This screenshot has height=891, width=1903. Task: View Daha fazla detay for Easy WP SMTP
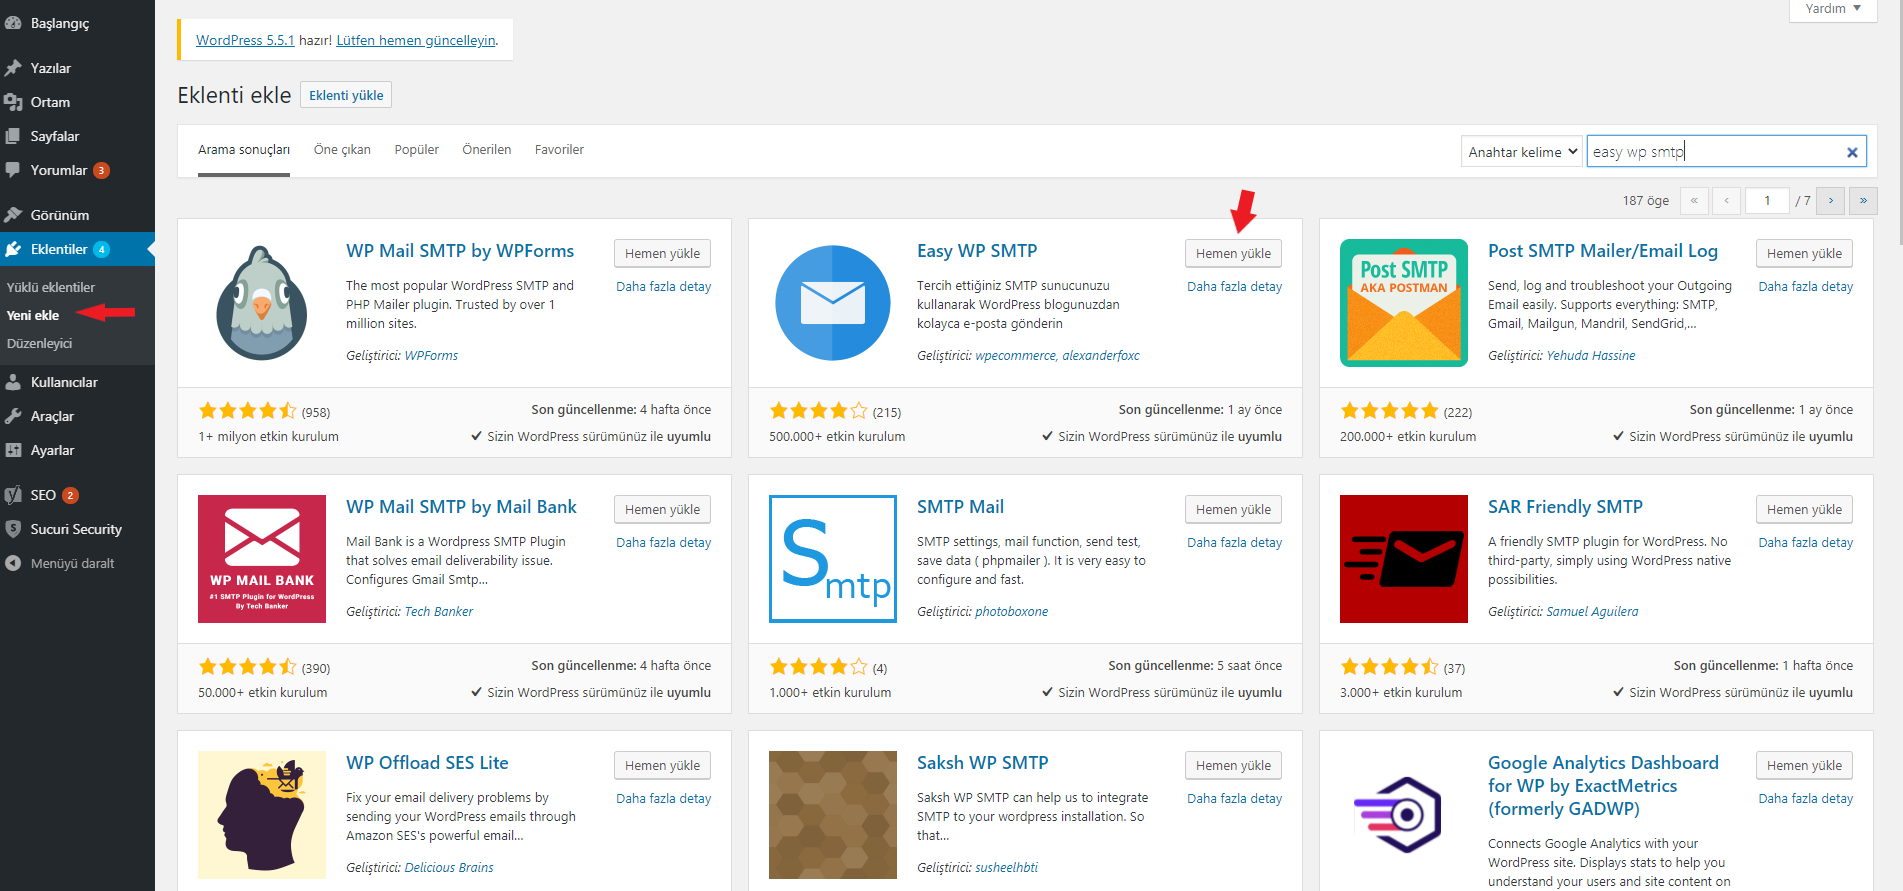coord(1234,287)
